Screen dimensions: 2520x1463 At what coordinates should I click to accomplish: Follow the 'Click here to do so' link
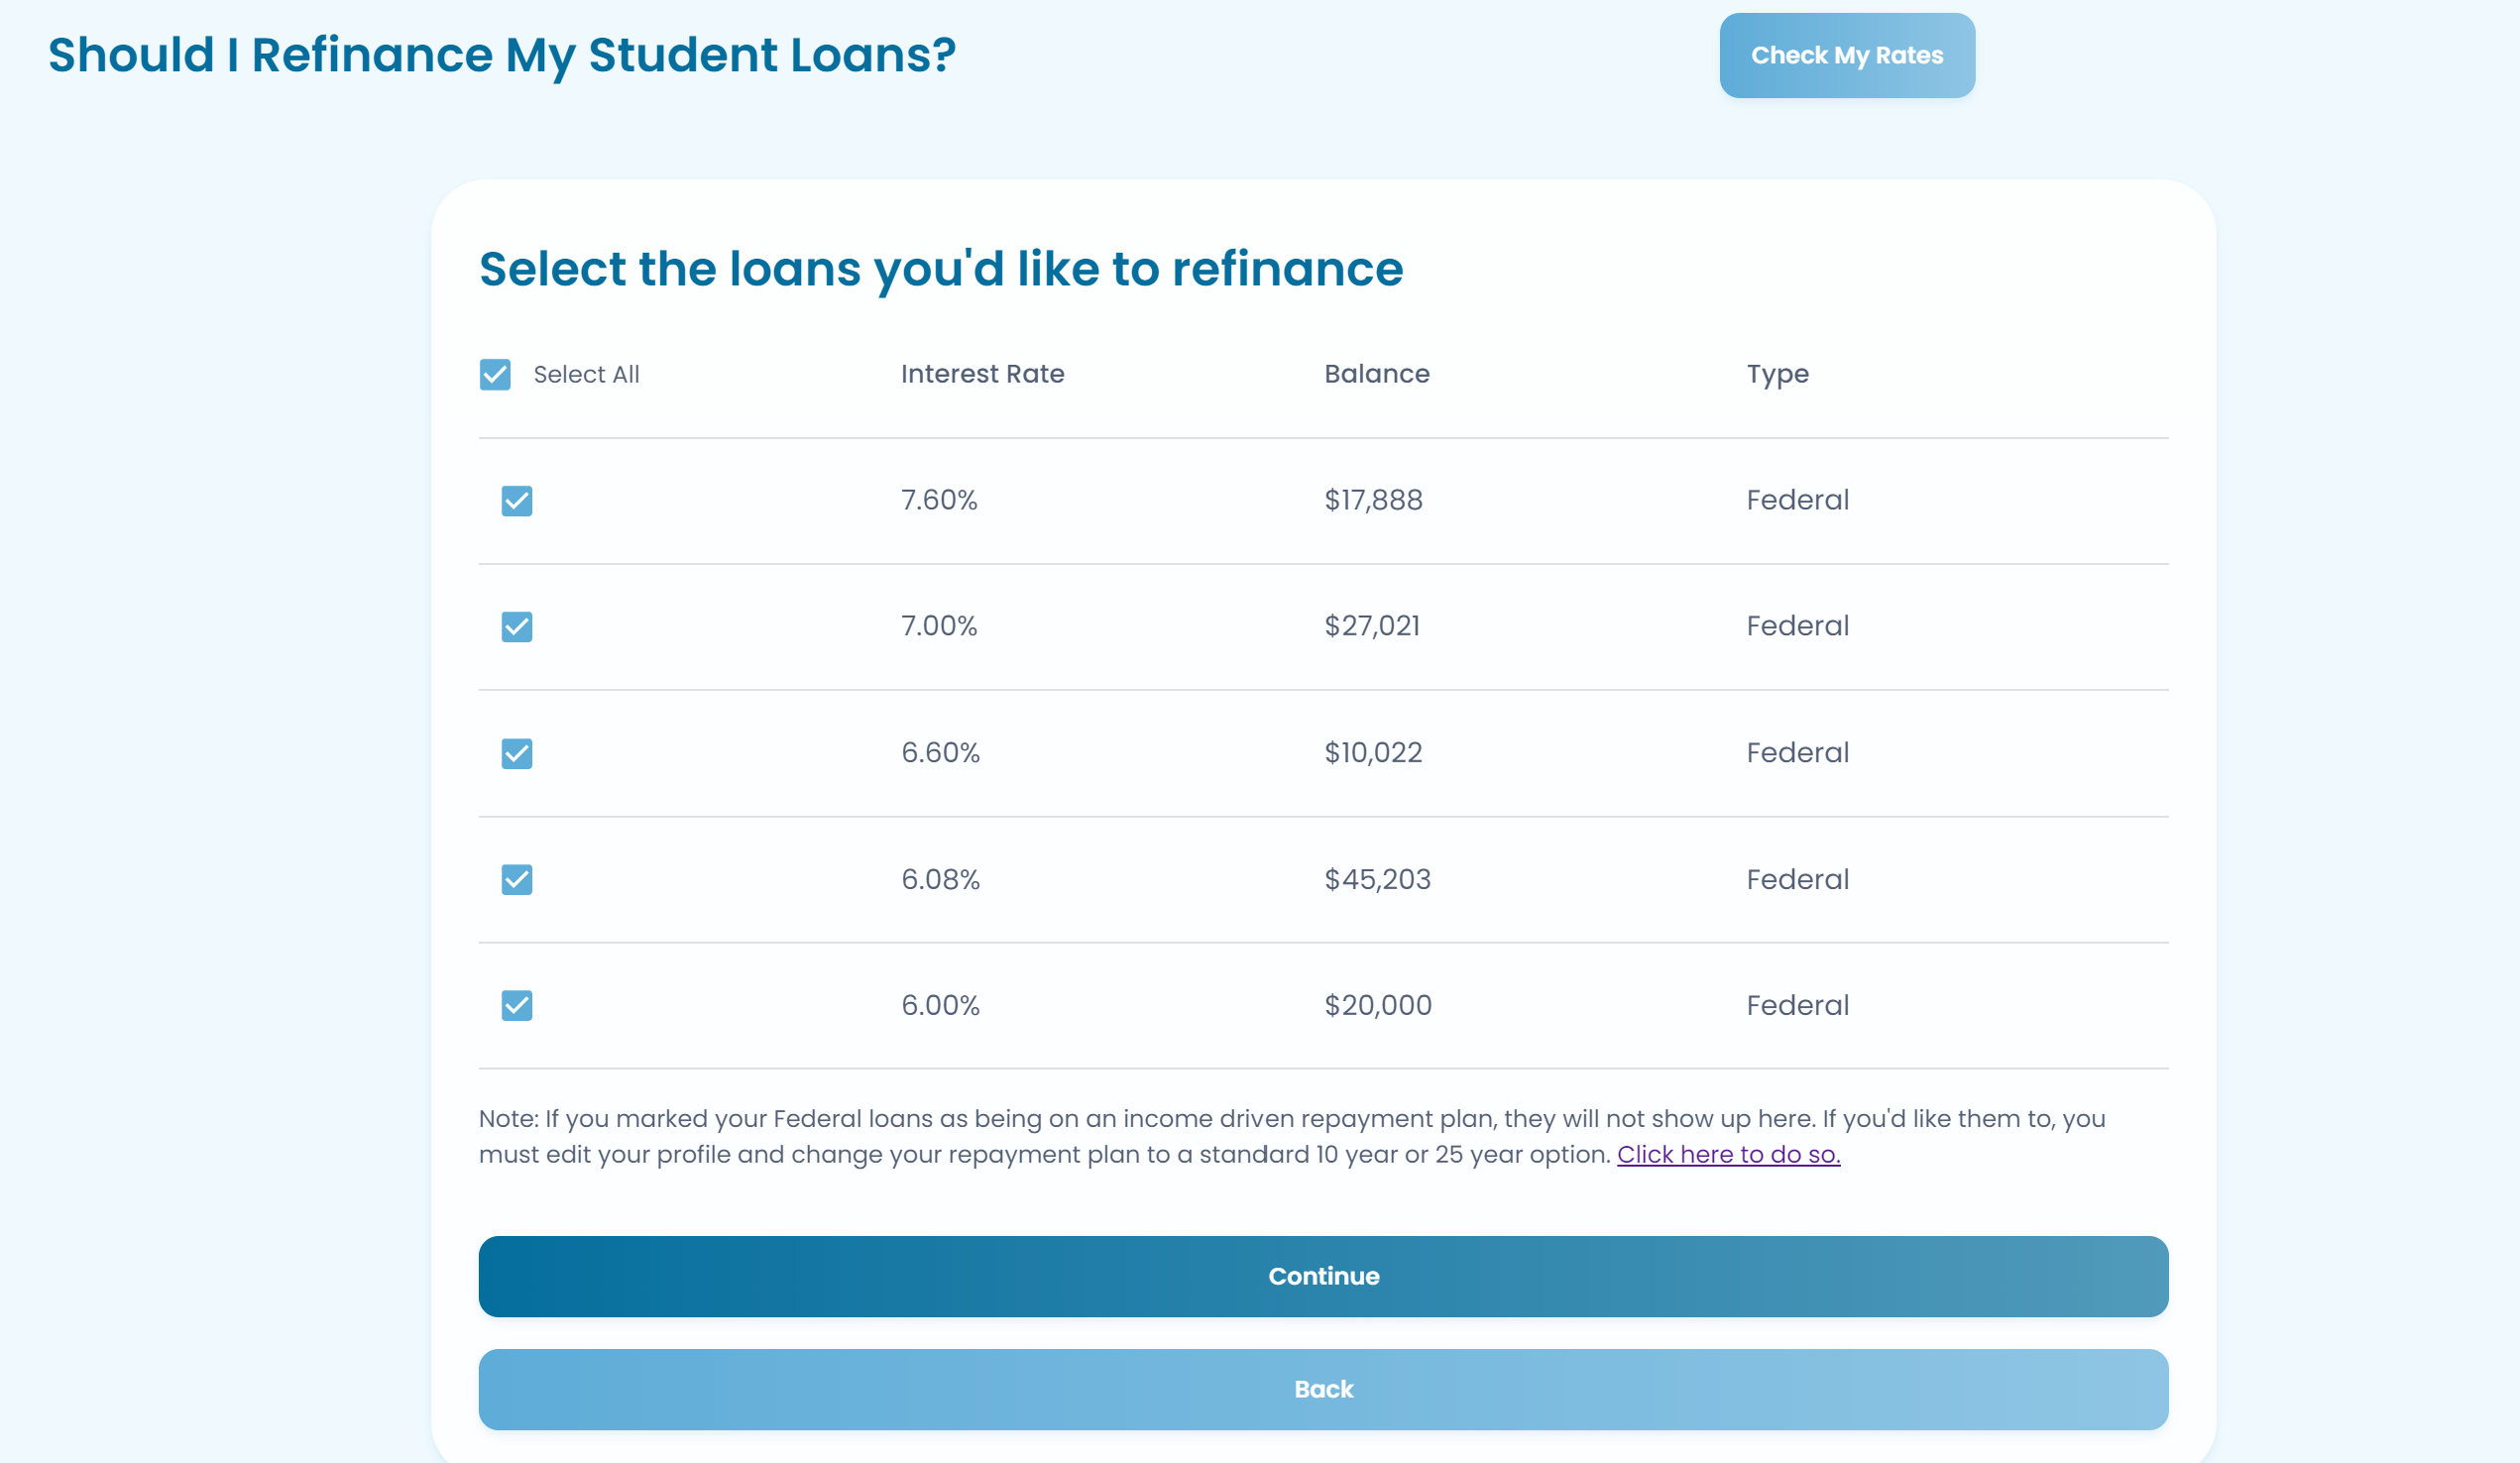tap(1728, 1154)
